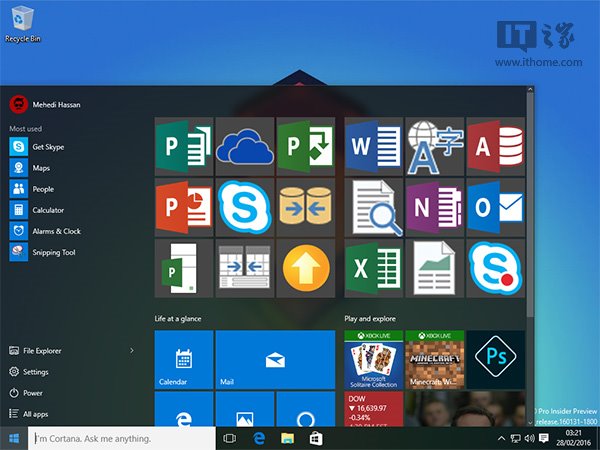Click the taskbar clock and date
This screenshot has width=600, height=450.
click(573, 438)
